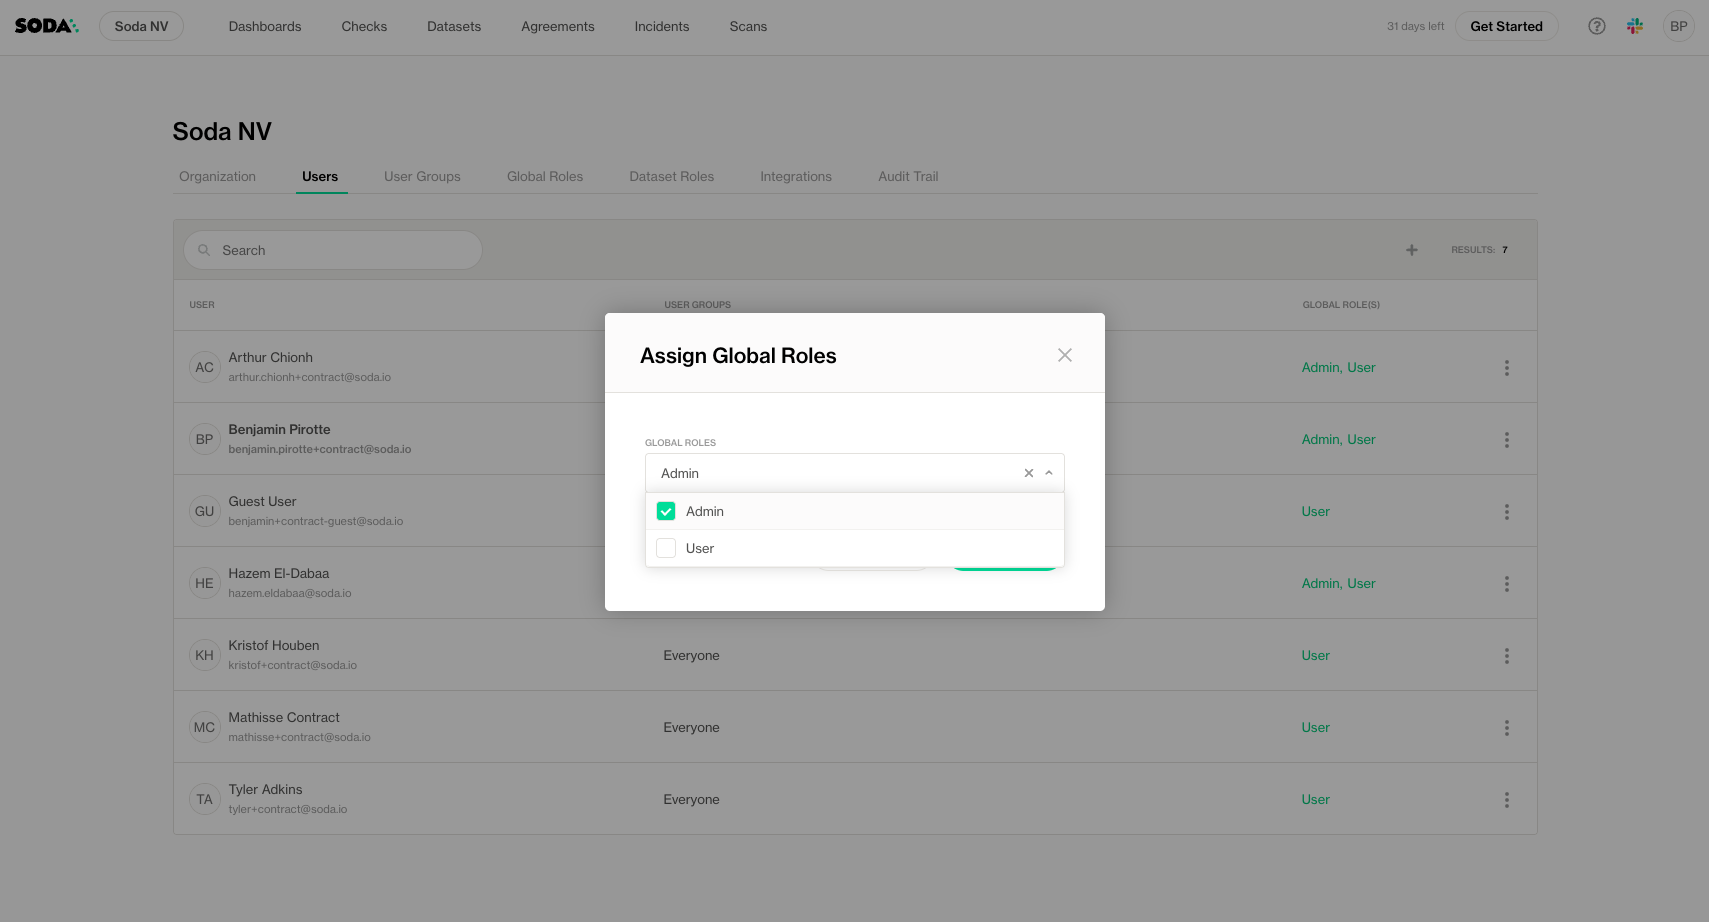The width and height of the screenshot is (1709, 922).
Task: Open the Soda NV organization switcher
Action: coord(141,26)
